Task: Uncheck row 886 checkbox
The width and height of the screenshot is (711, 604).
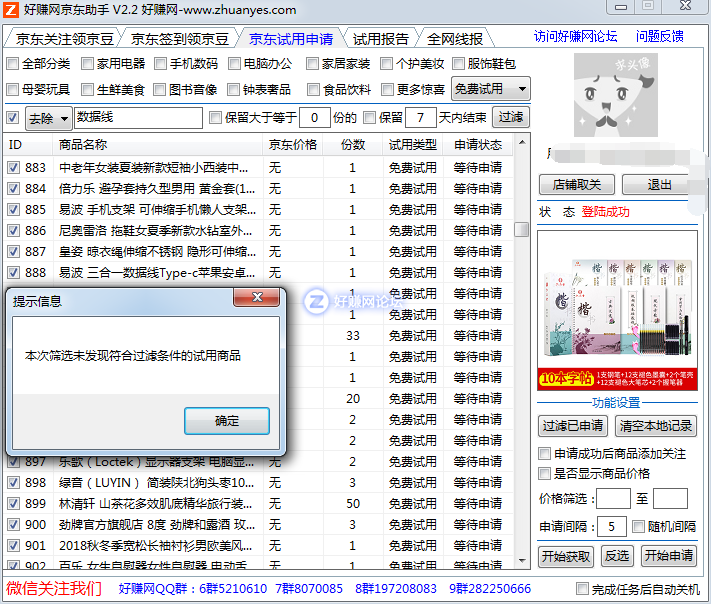Action: click(13, 230)
